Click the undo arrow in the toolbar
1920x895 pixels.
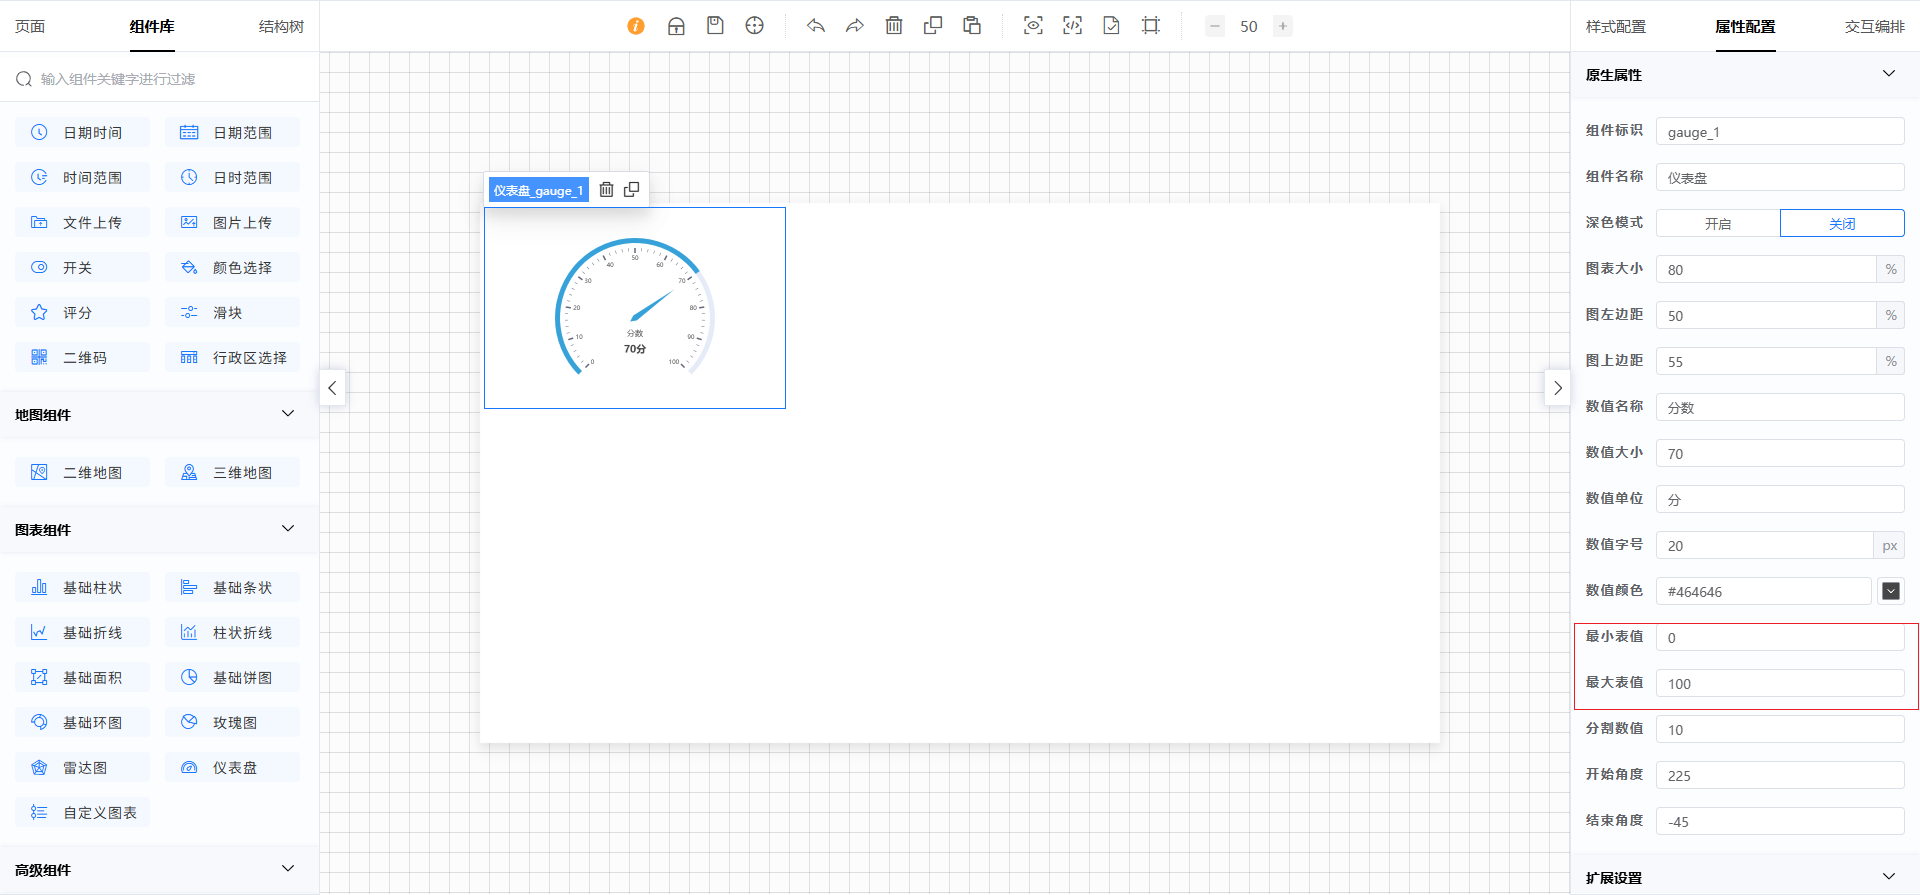[816, 26]
